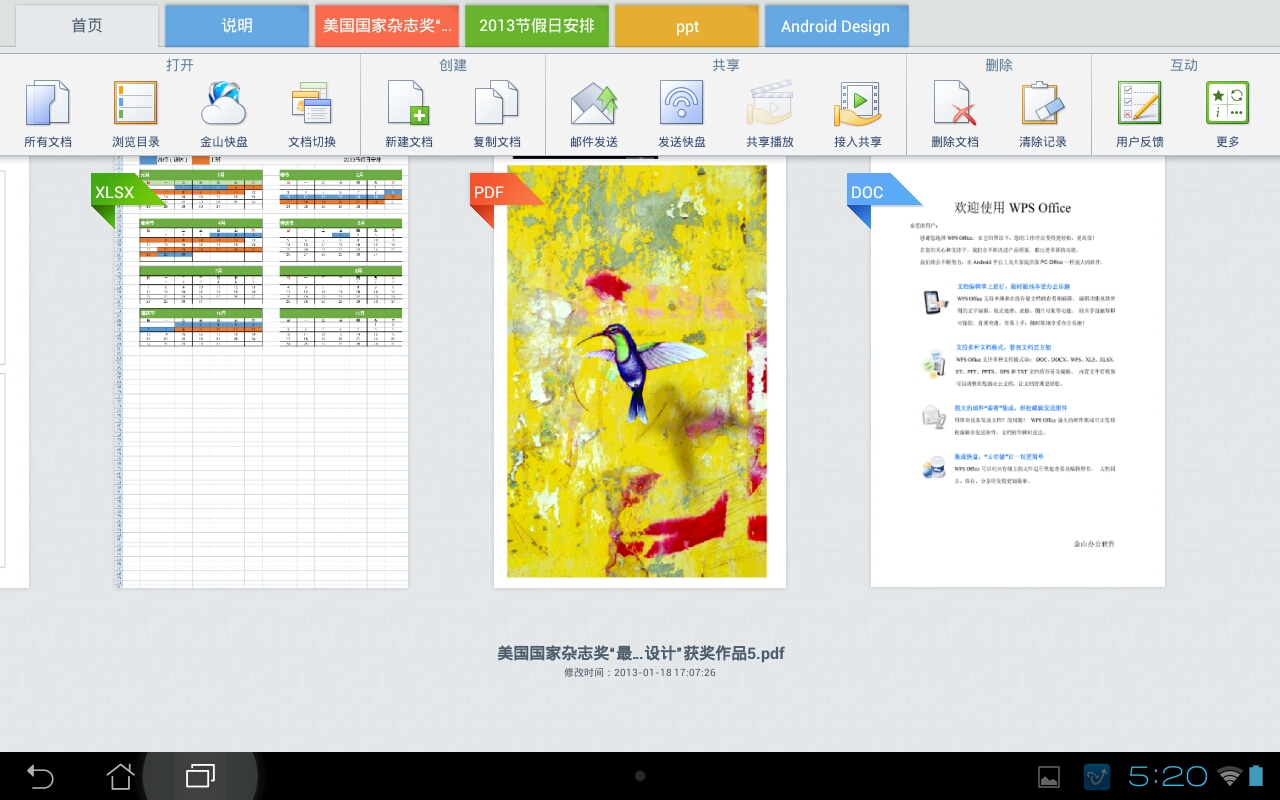1280x800 pixels.
Task: Click the 共享播放 shared playback icon
Action: [770, 103]
